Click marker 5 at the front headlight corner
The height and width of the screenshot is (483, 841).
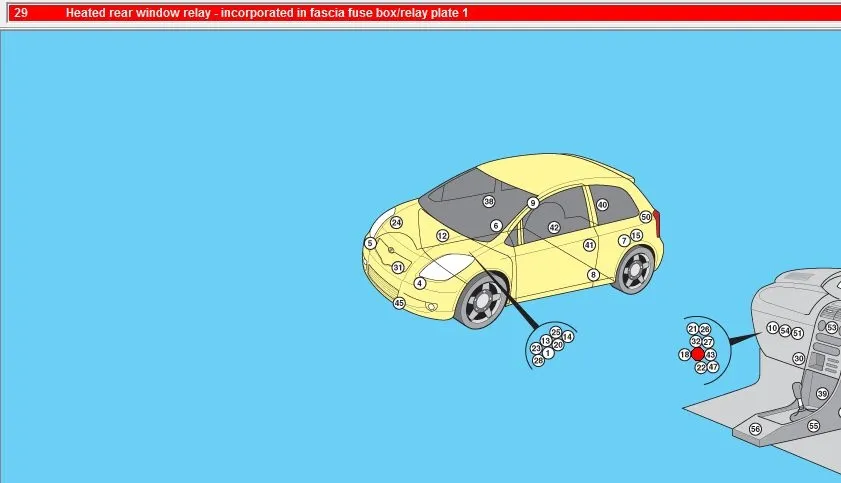pyautogui.click(x=370, y=243)
